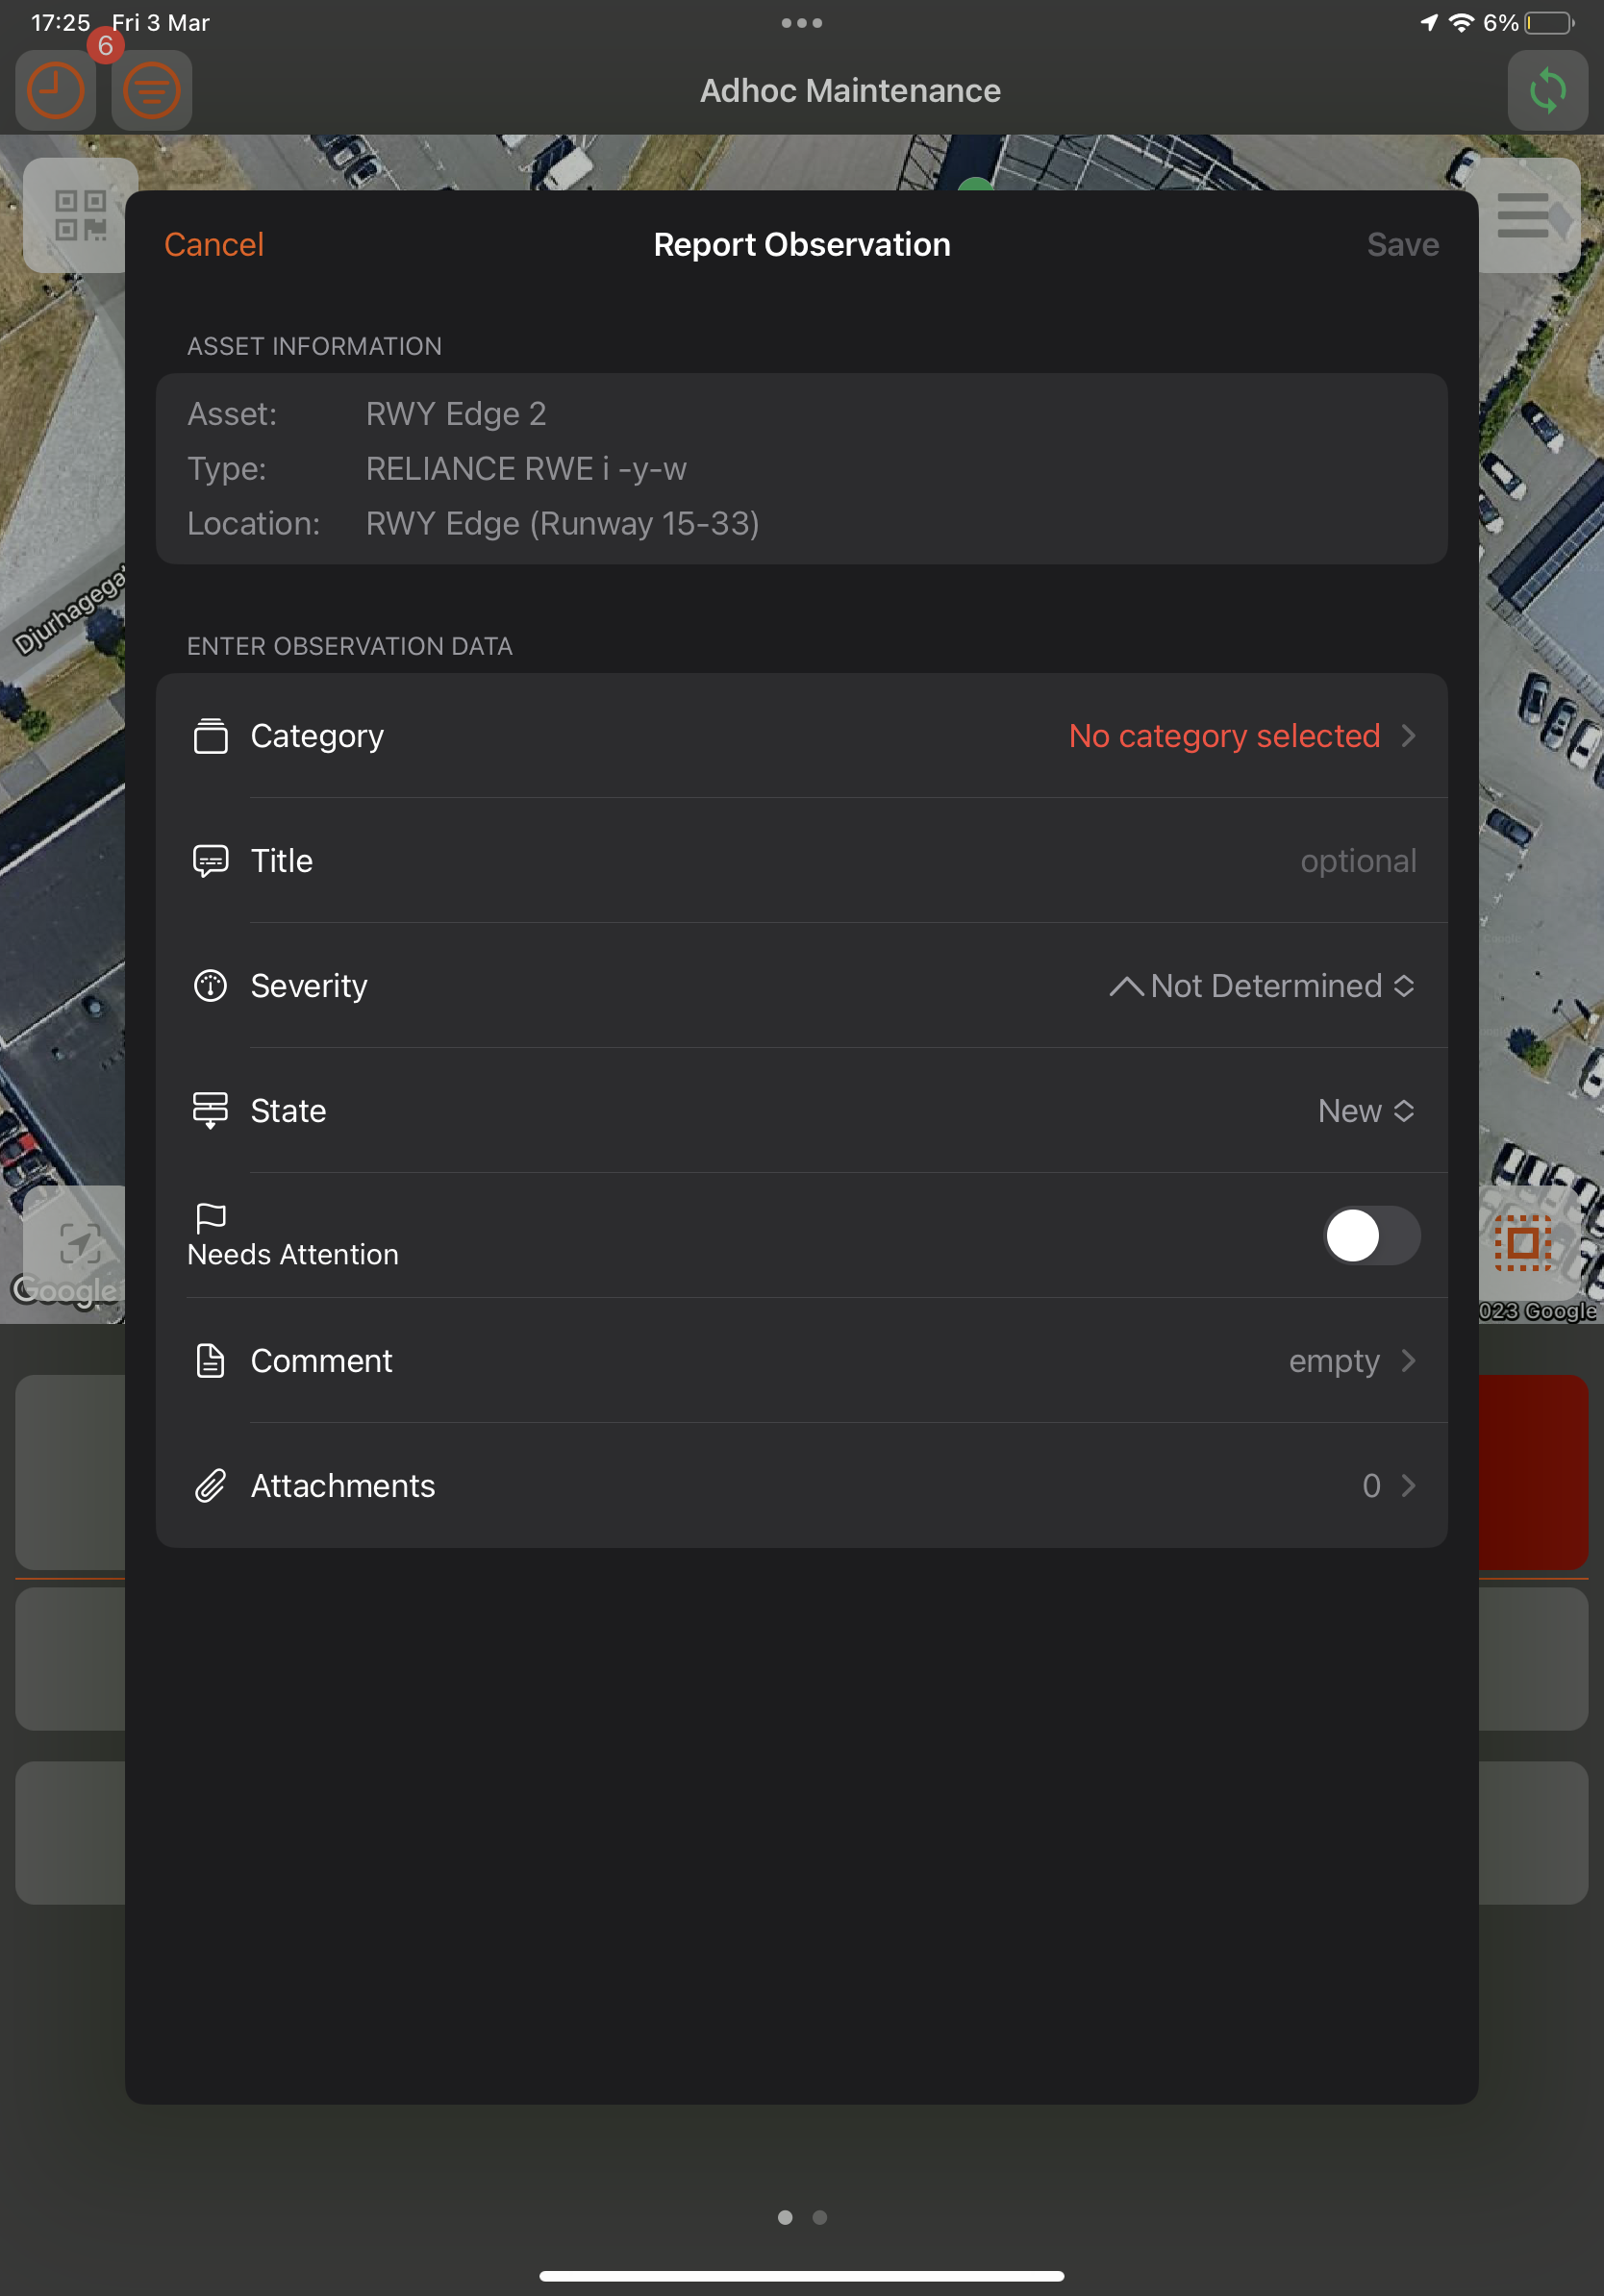This screenshot has height=2296, width=1604.
Task: Tap the three-dot multitasking menu at top
Action: [801, 23]
